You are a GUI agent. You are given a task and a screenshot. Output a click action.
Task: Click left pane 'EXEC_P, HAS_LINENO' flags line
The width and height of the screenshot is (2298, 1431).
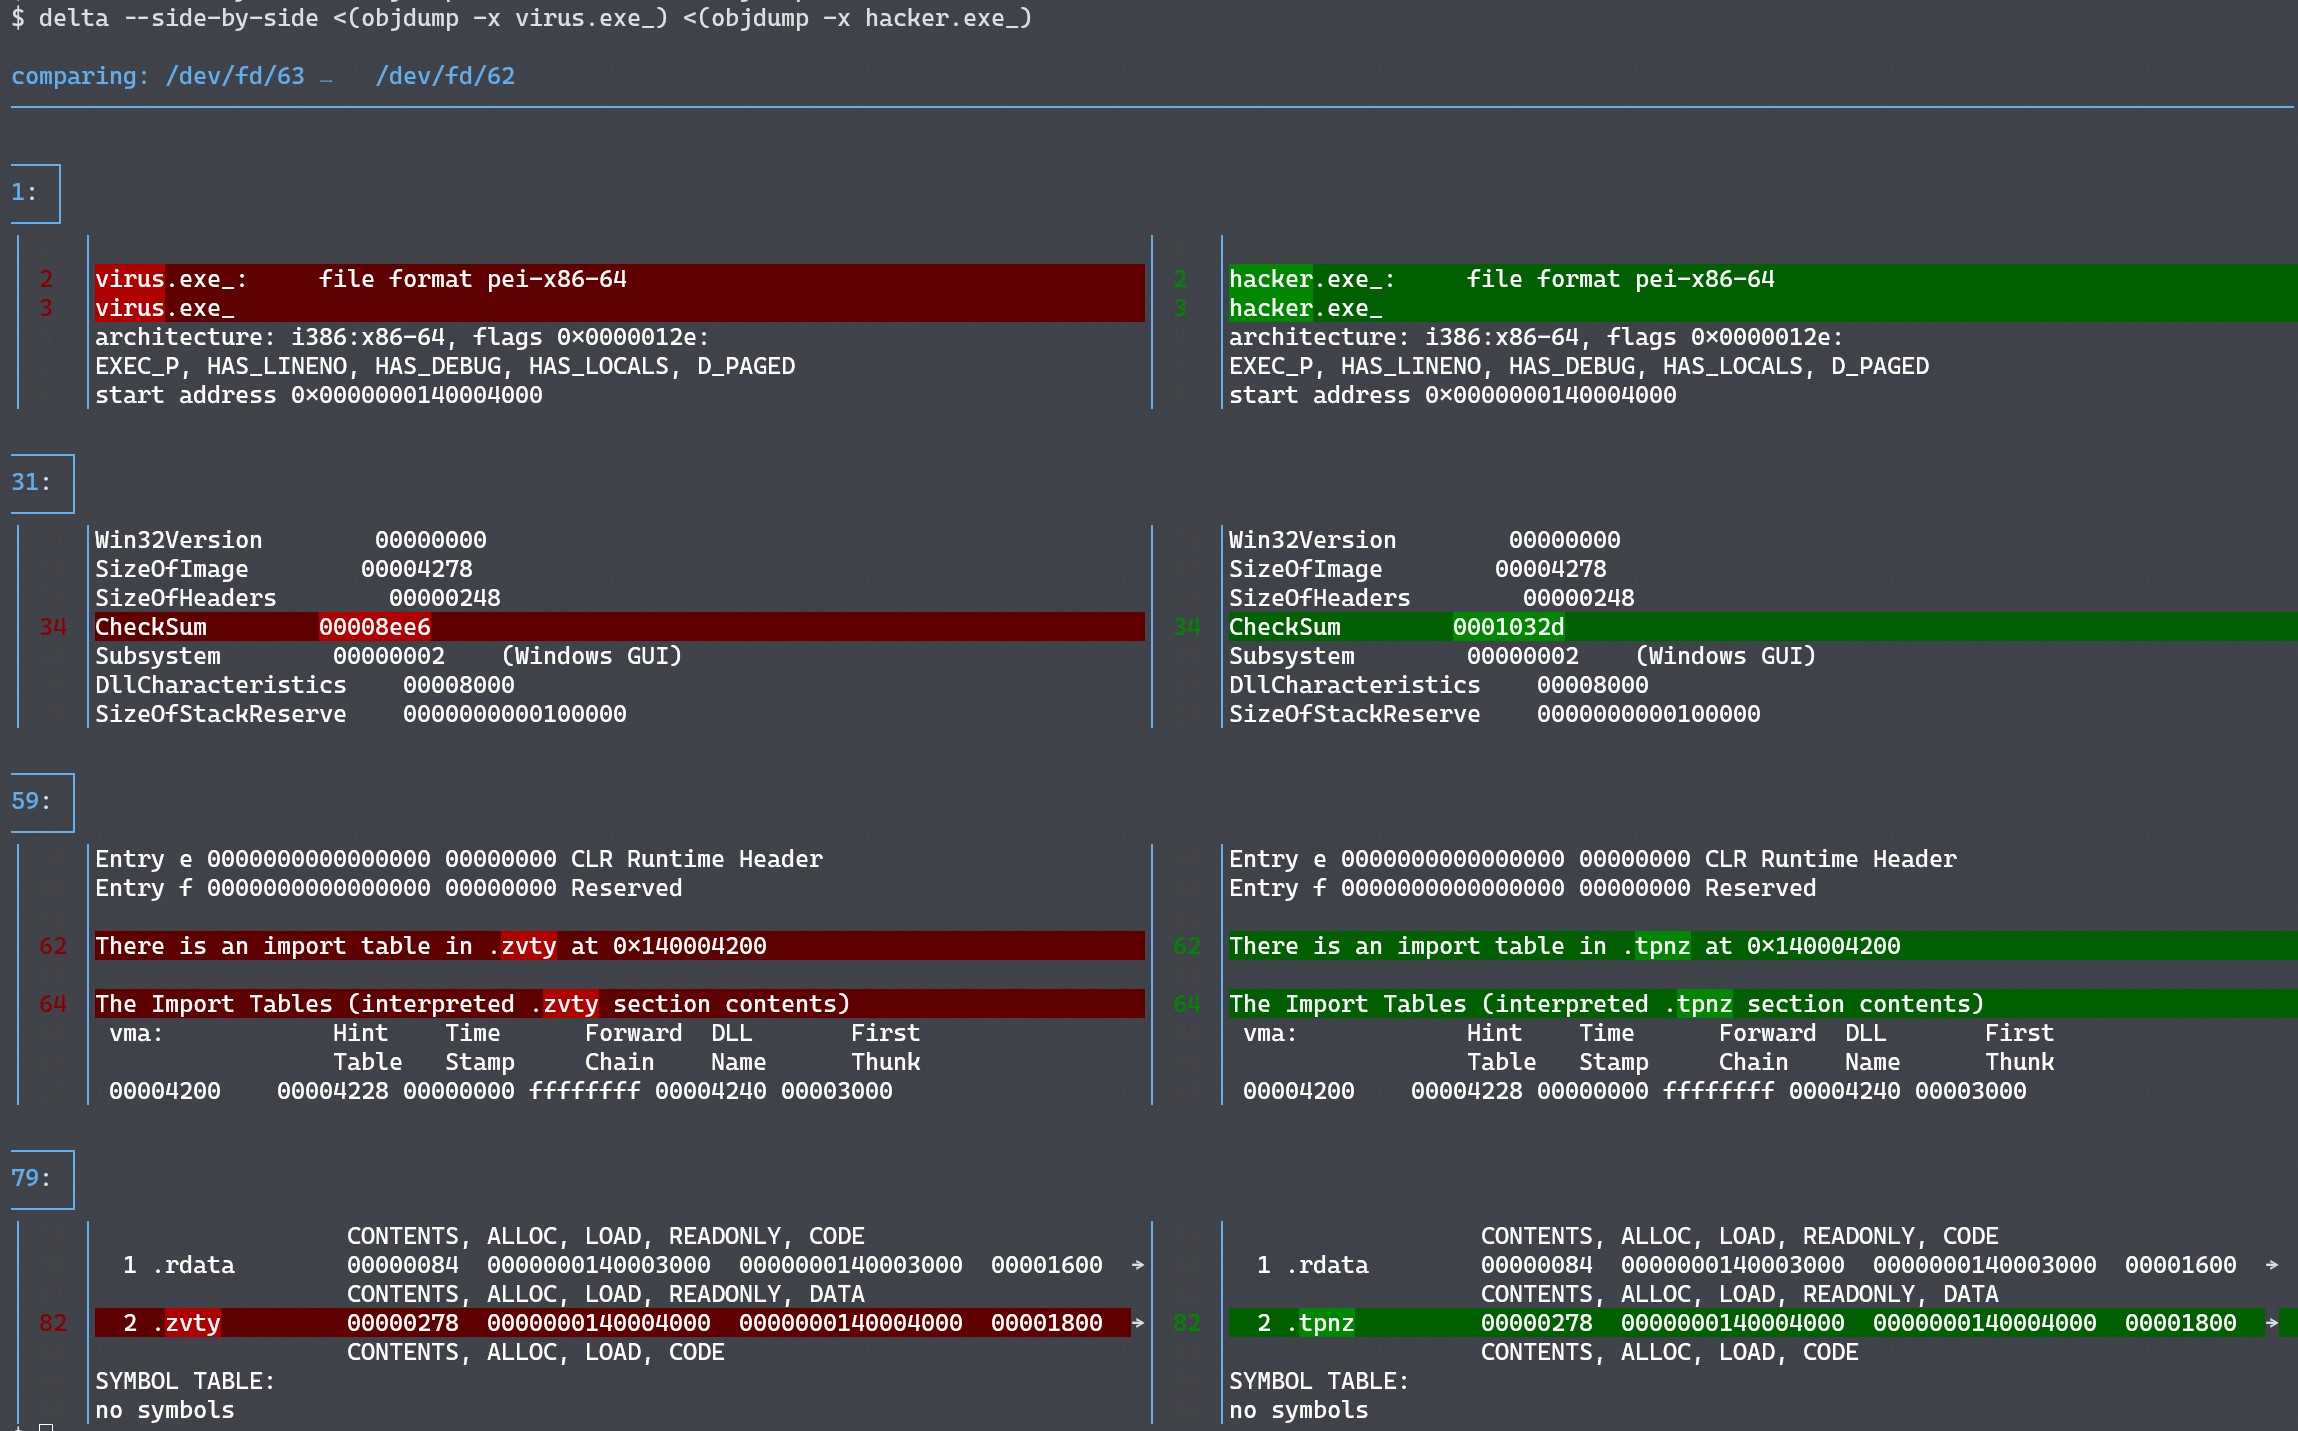tap(445, 366)
